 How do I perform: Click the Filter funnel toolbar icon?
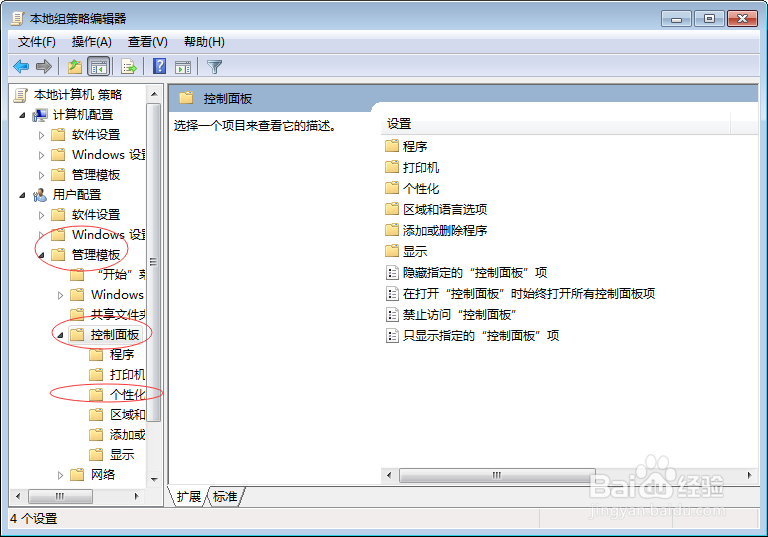(215, 66)
